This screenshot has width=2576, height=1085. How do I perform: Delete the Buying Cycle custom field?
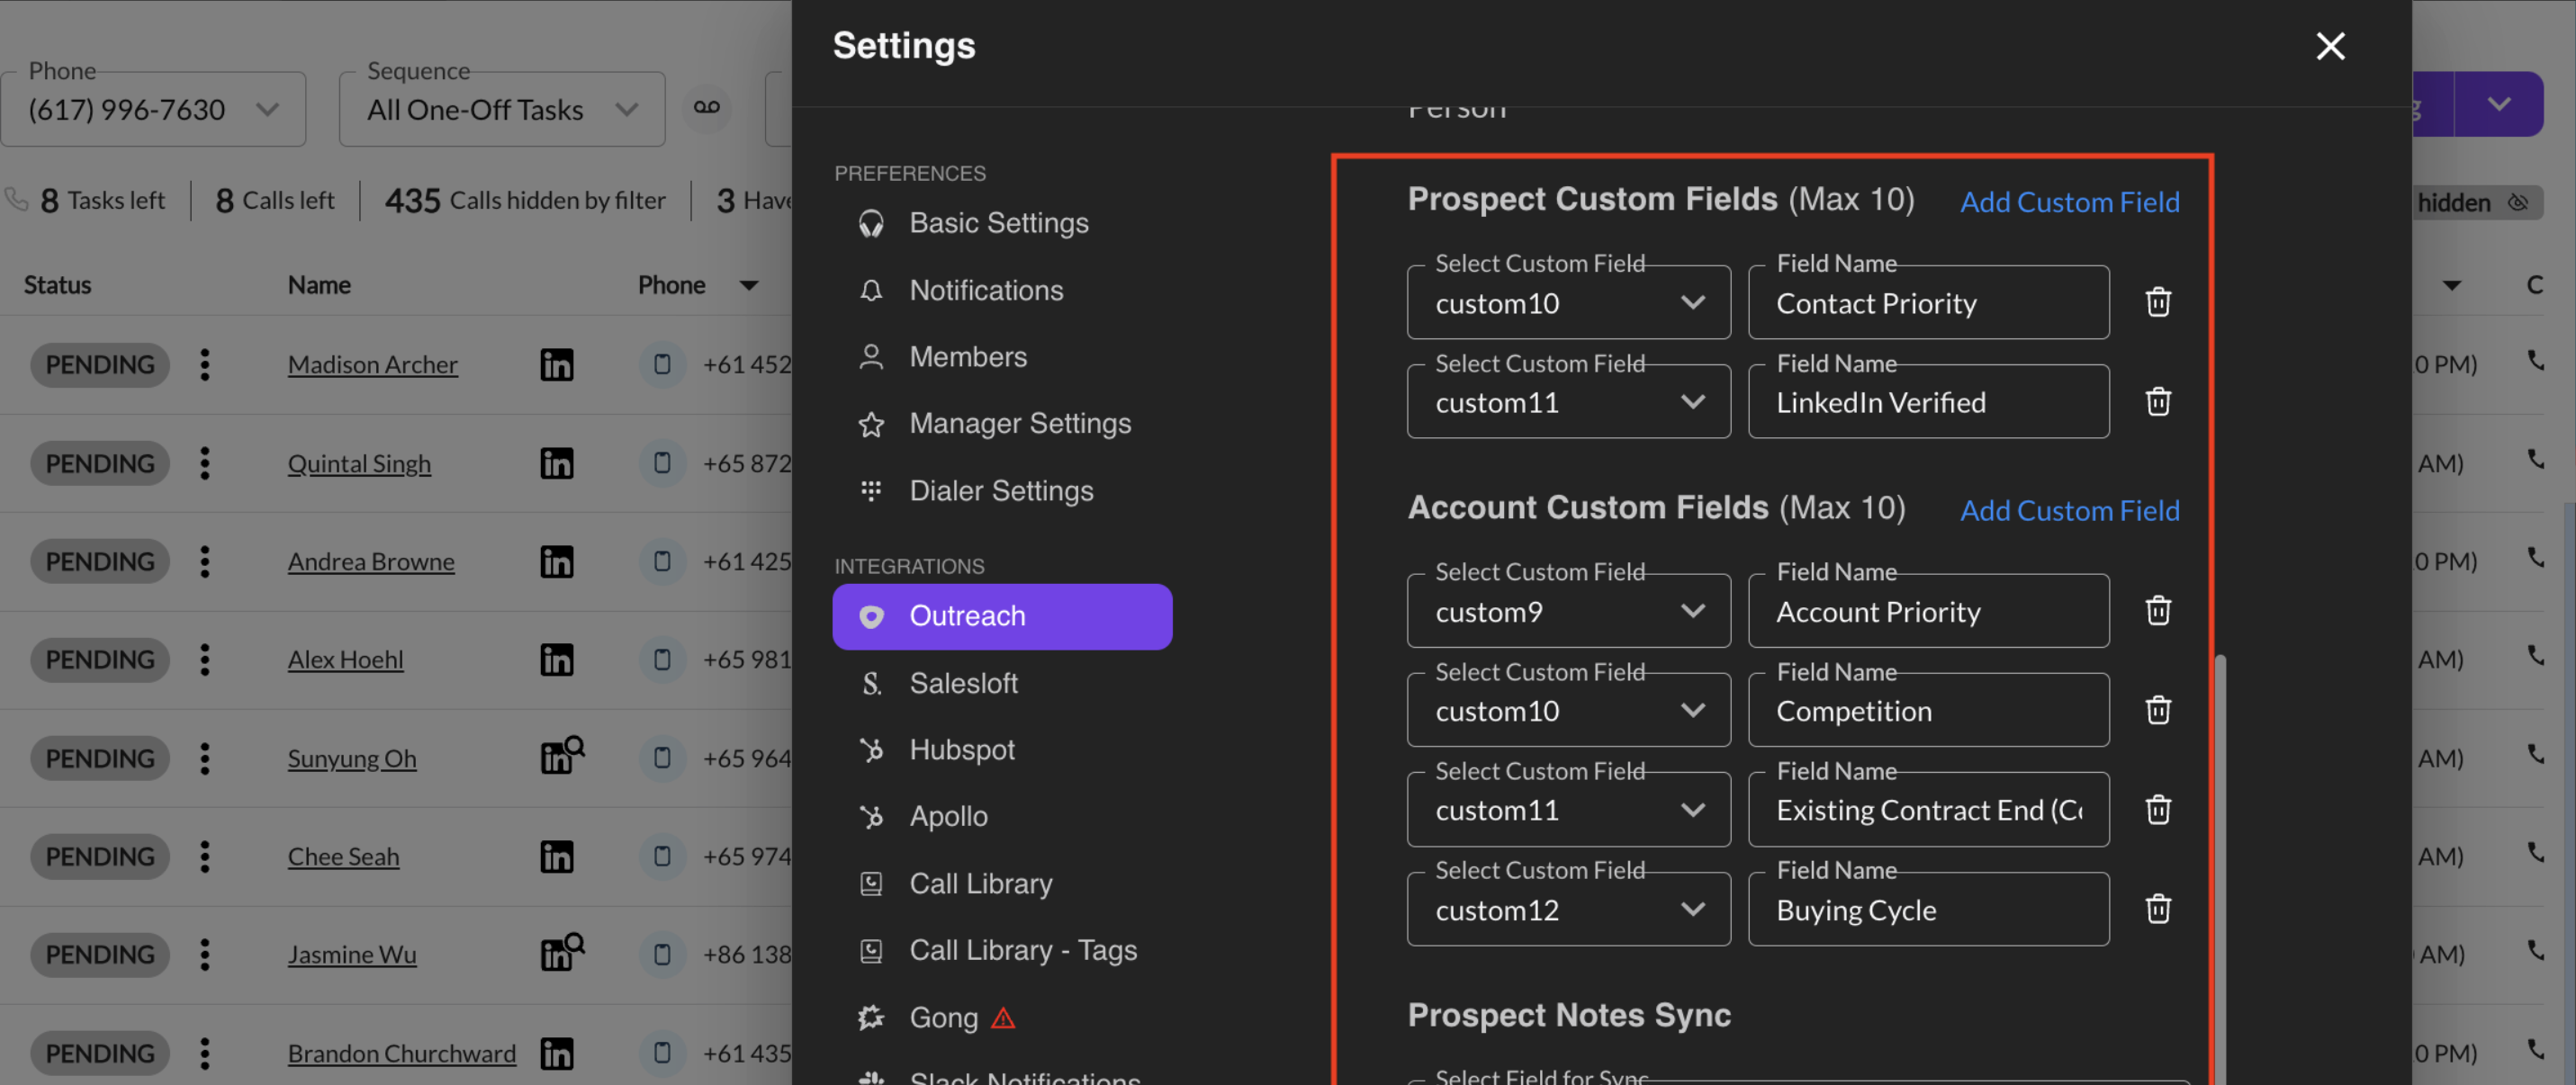[2158, 909]
